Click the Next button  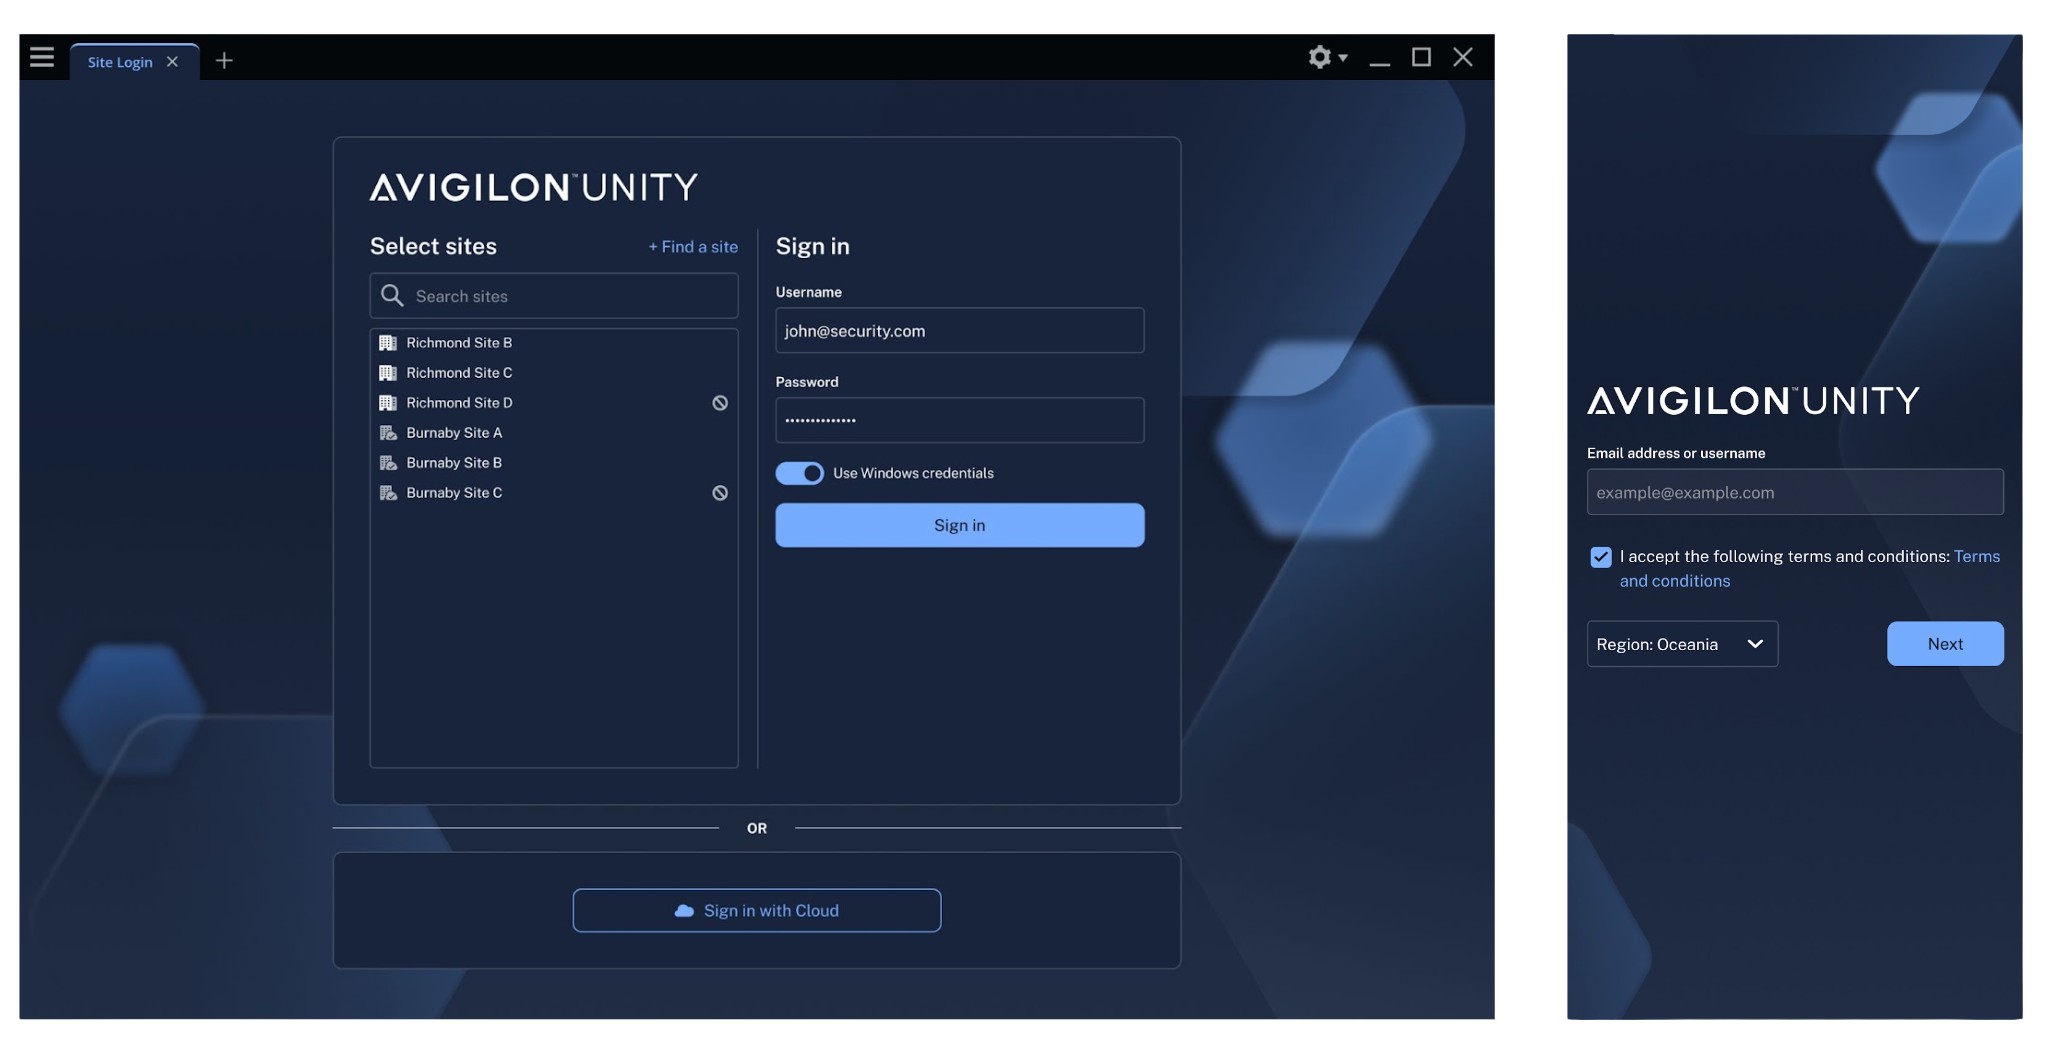coord(1945,644)
